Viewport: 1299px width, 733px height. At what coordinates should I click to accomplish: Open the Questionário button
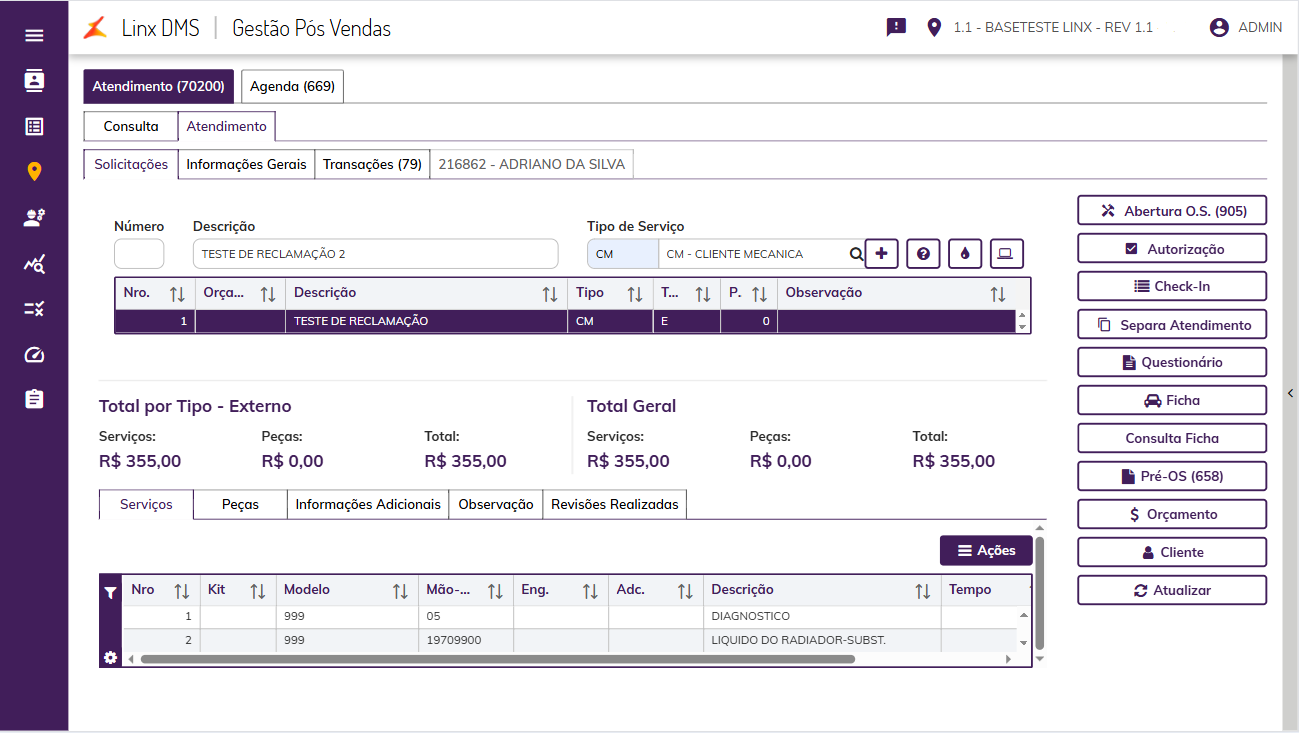tap(1172, 362)
